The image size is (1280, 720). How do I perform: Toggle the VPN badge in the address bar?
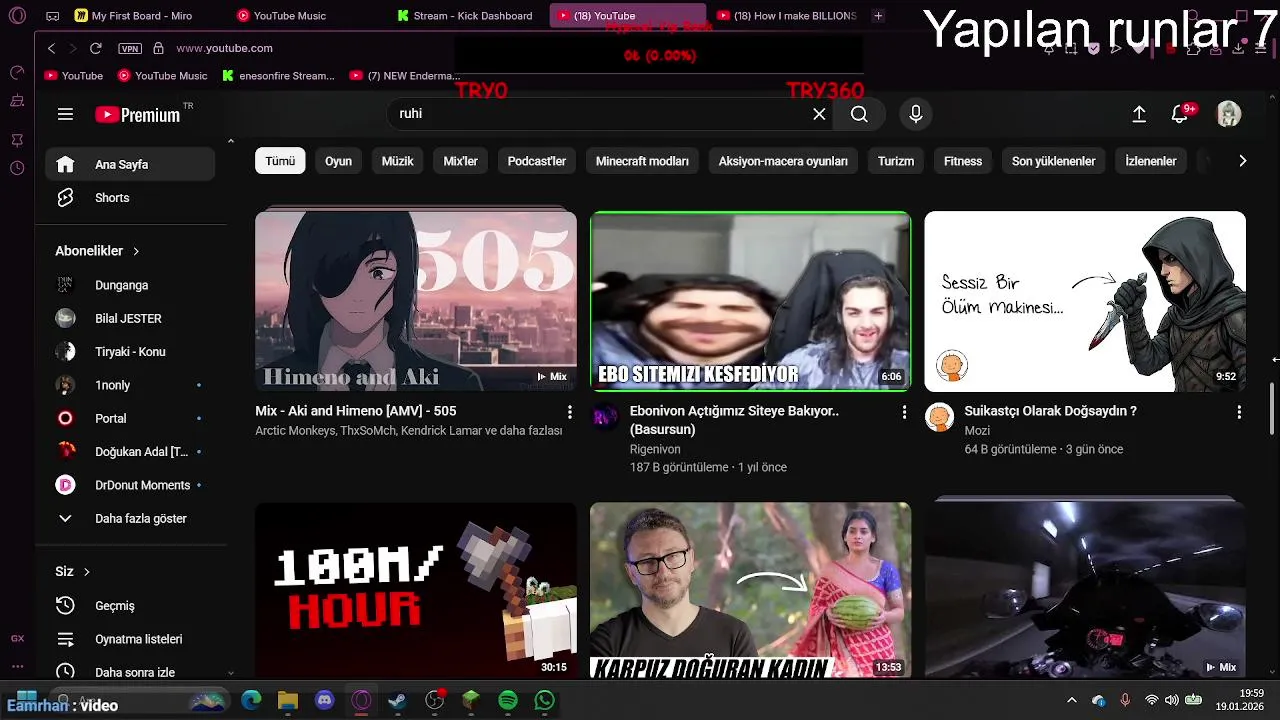point(130,48)
